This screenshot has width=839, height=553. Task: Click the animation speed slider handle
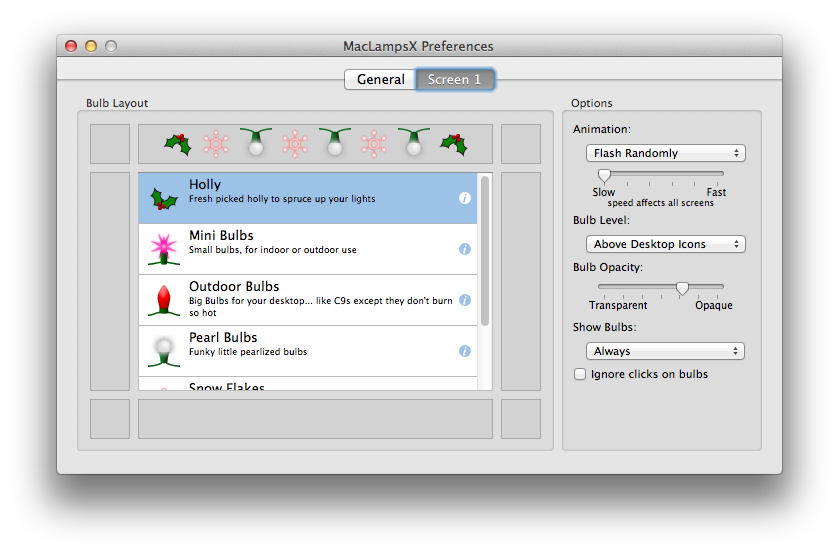[x=604, y=176]
